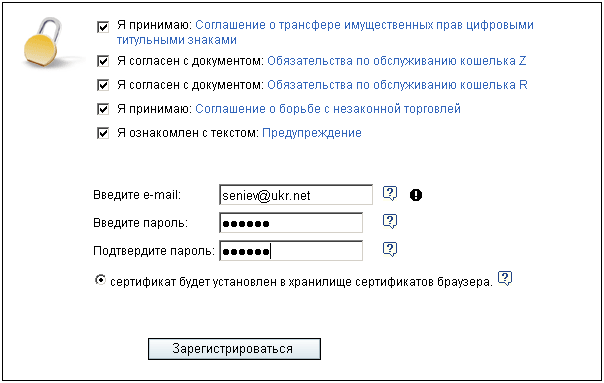Toggle the Предупреждение acknowledgment checkbox
The width and height of the screenshot is (604, 383).
pos(103,133)
